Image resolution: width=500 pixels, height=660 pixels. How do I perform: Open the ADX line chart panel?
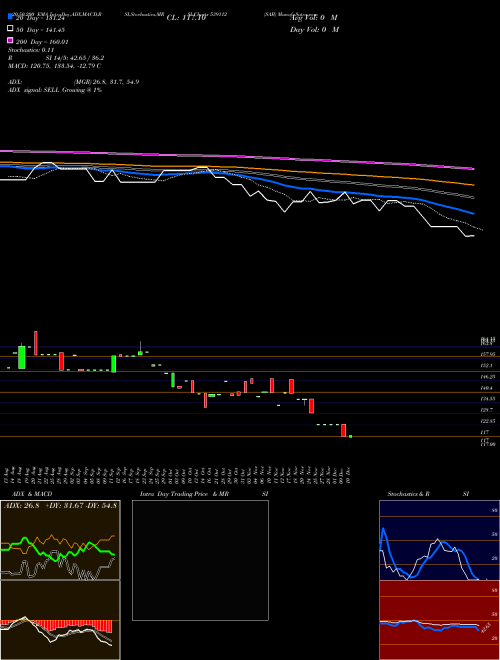click(x=60, y=540)
